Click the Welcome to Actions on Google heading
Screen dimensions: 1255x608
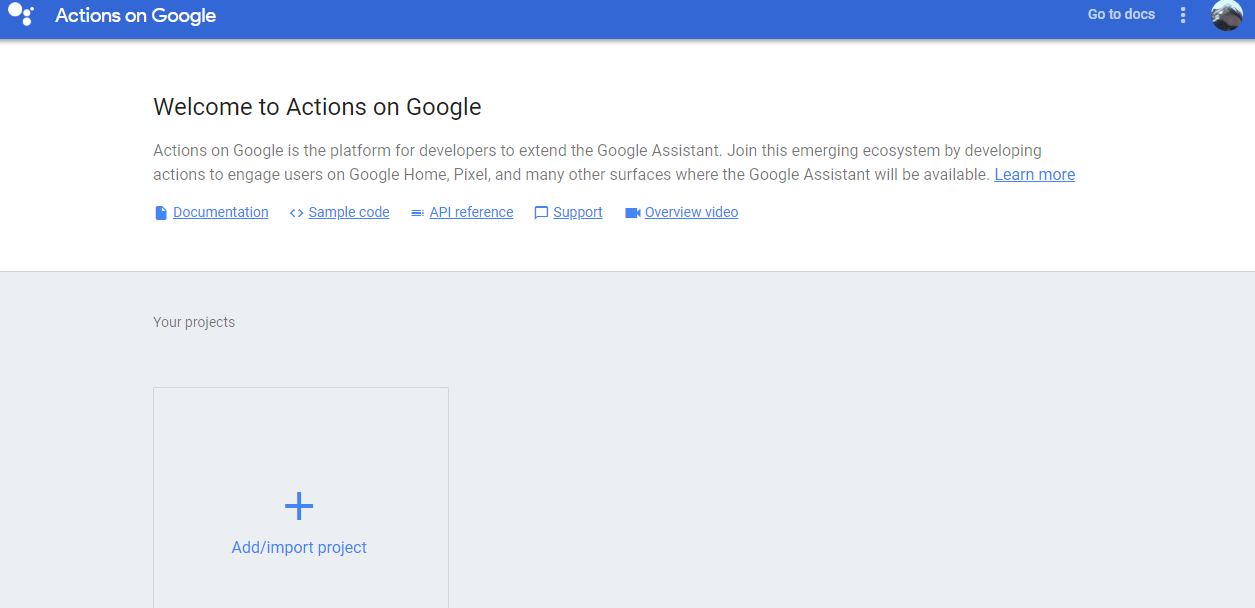click(317, 107)
